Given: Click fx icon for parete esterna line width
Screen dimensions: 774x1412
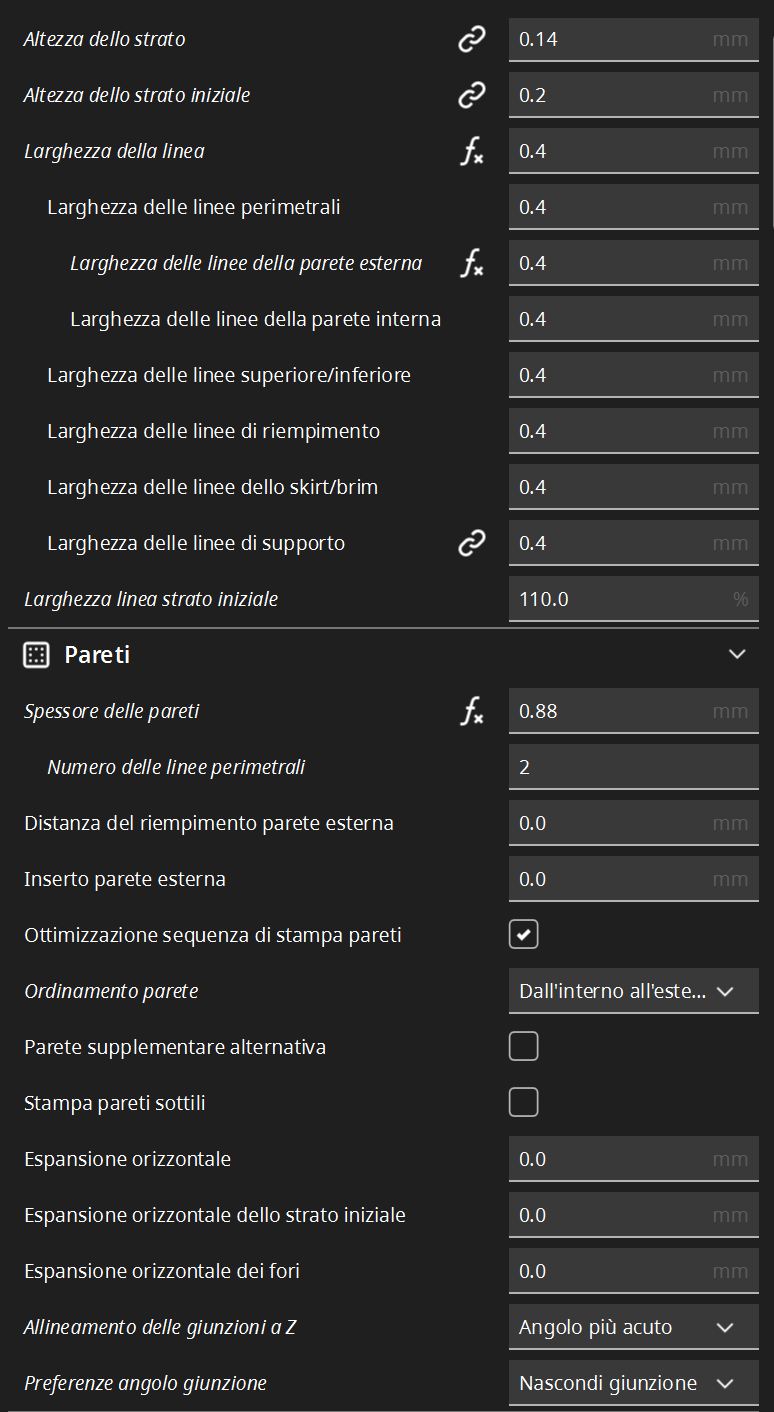Looking at the screenshot, I should click(471, 263).
